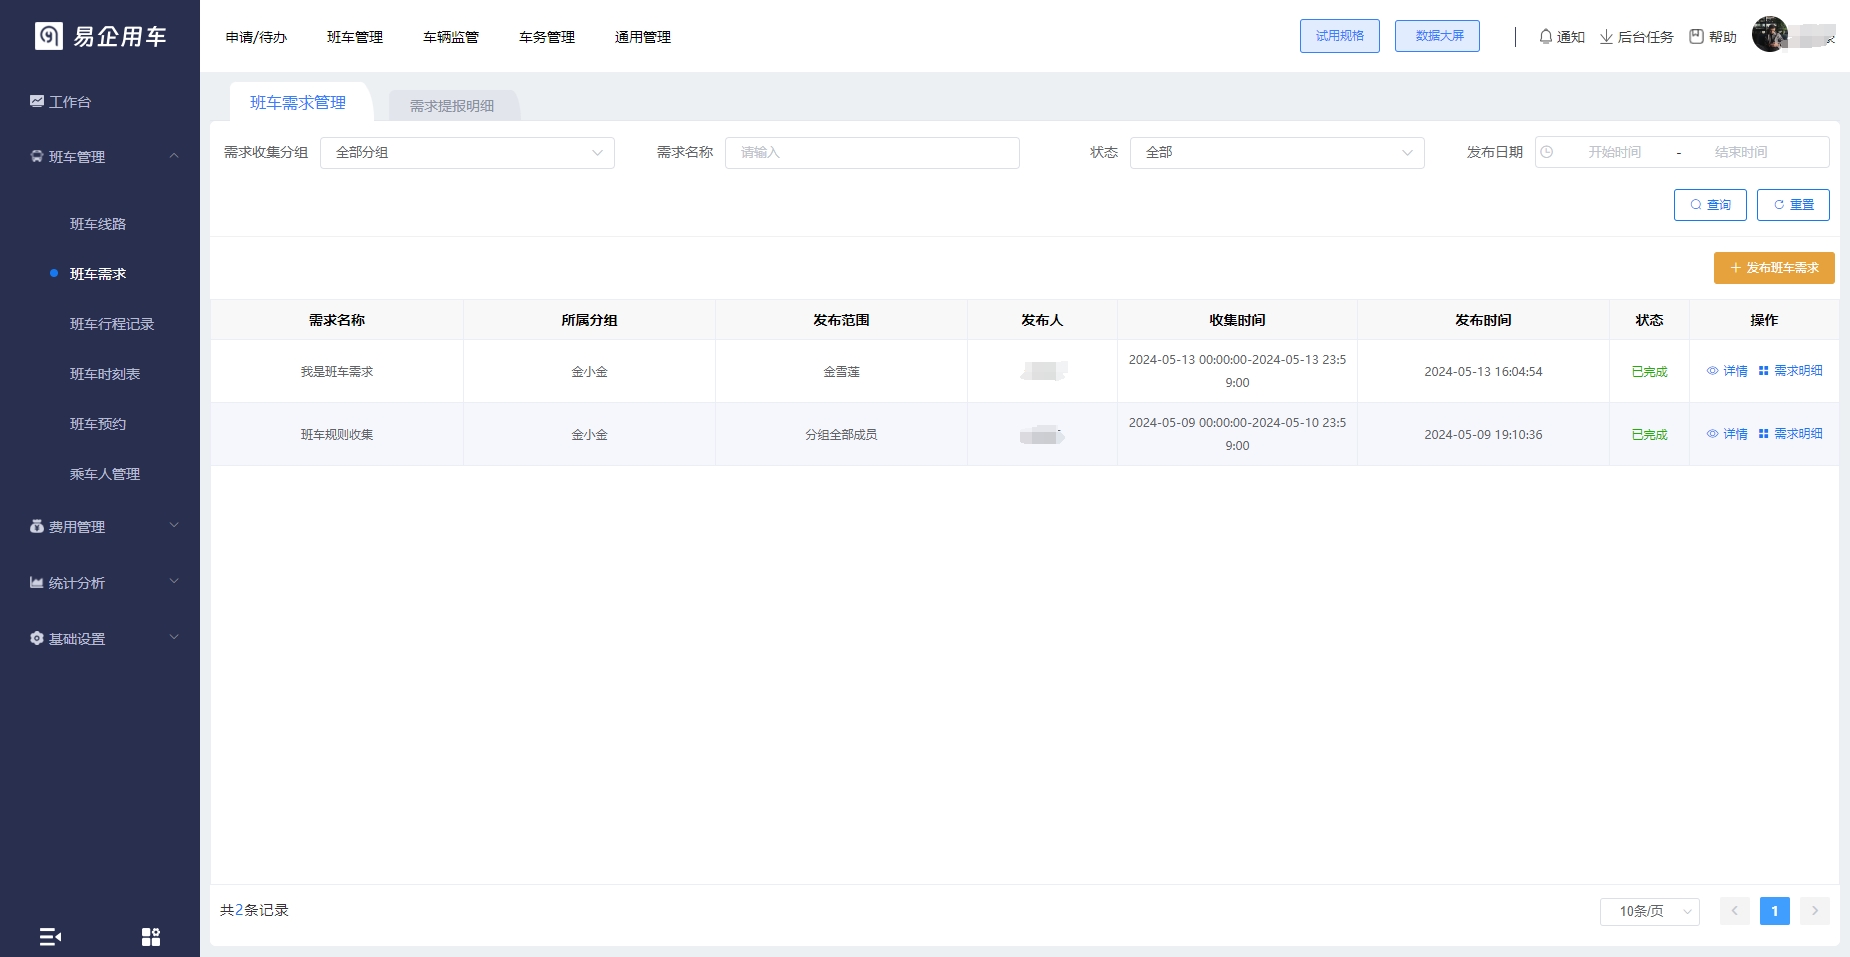The image size is (1850, 957).
Task: Click the 2024-05-09 19:10:36 publish time
Action: coord(1483,435)
